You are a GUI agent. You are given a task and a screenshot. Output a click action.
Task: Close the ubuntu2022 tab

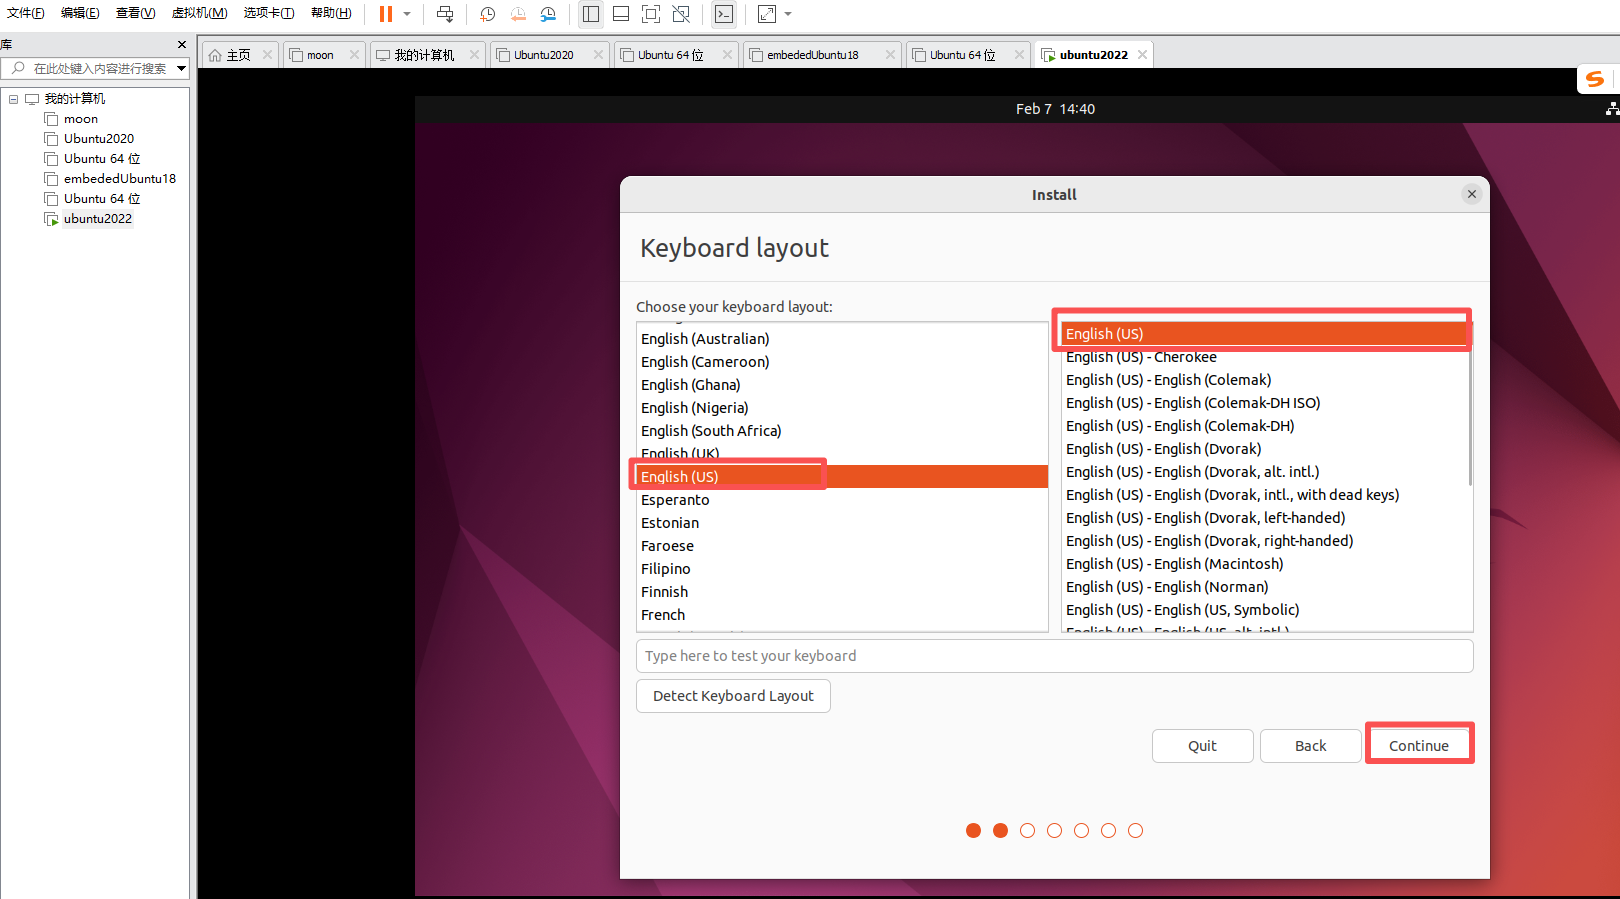(1142, 55)
